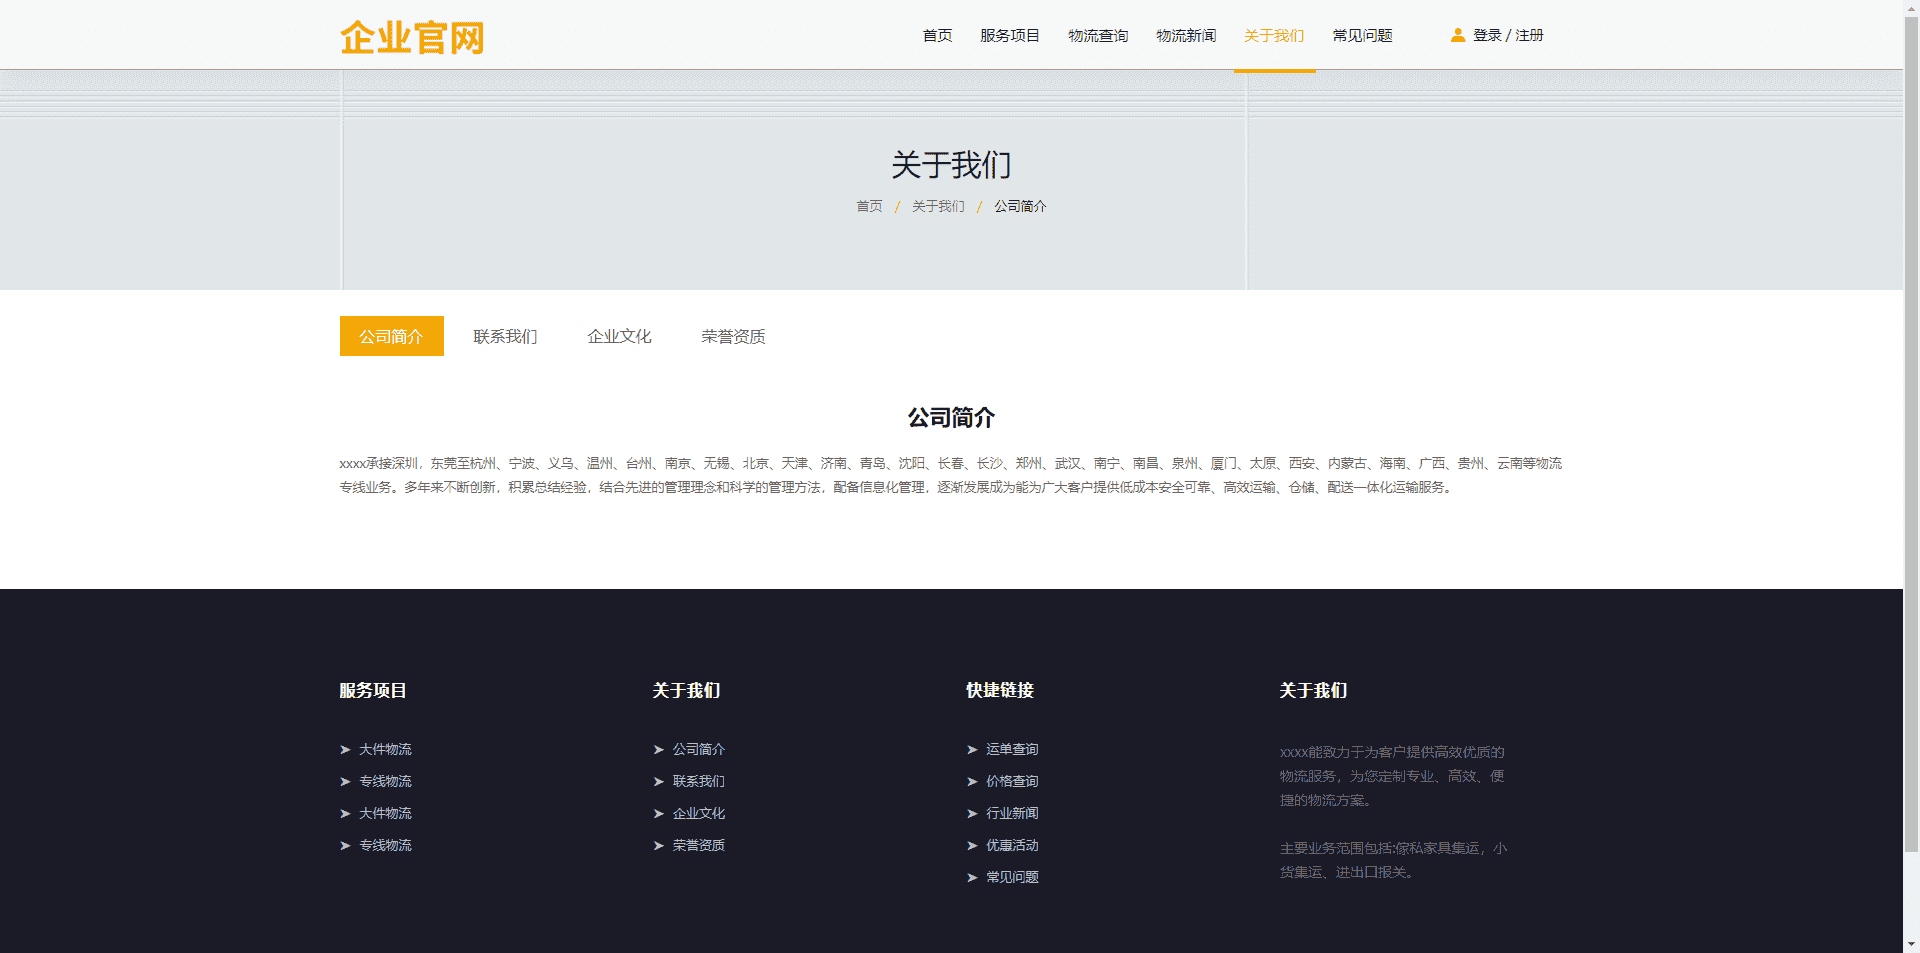Click arrow icon beside first 专线物流 footer link
The width and height of the screenshot is (1920, 953).
tap(345, 781)
